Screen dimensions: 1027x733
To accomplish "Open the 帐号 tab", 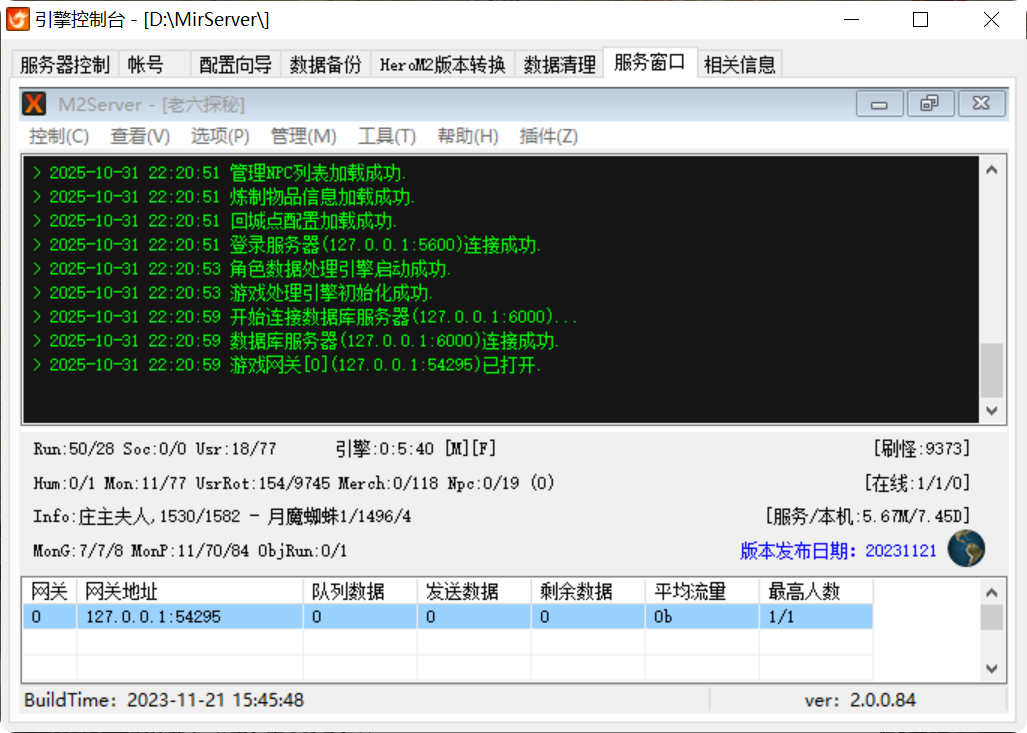I will 146,63.
